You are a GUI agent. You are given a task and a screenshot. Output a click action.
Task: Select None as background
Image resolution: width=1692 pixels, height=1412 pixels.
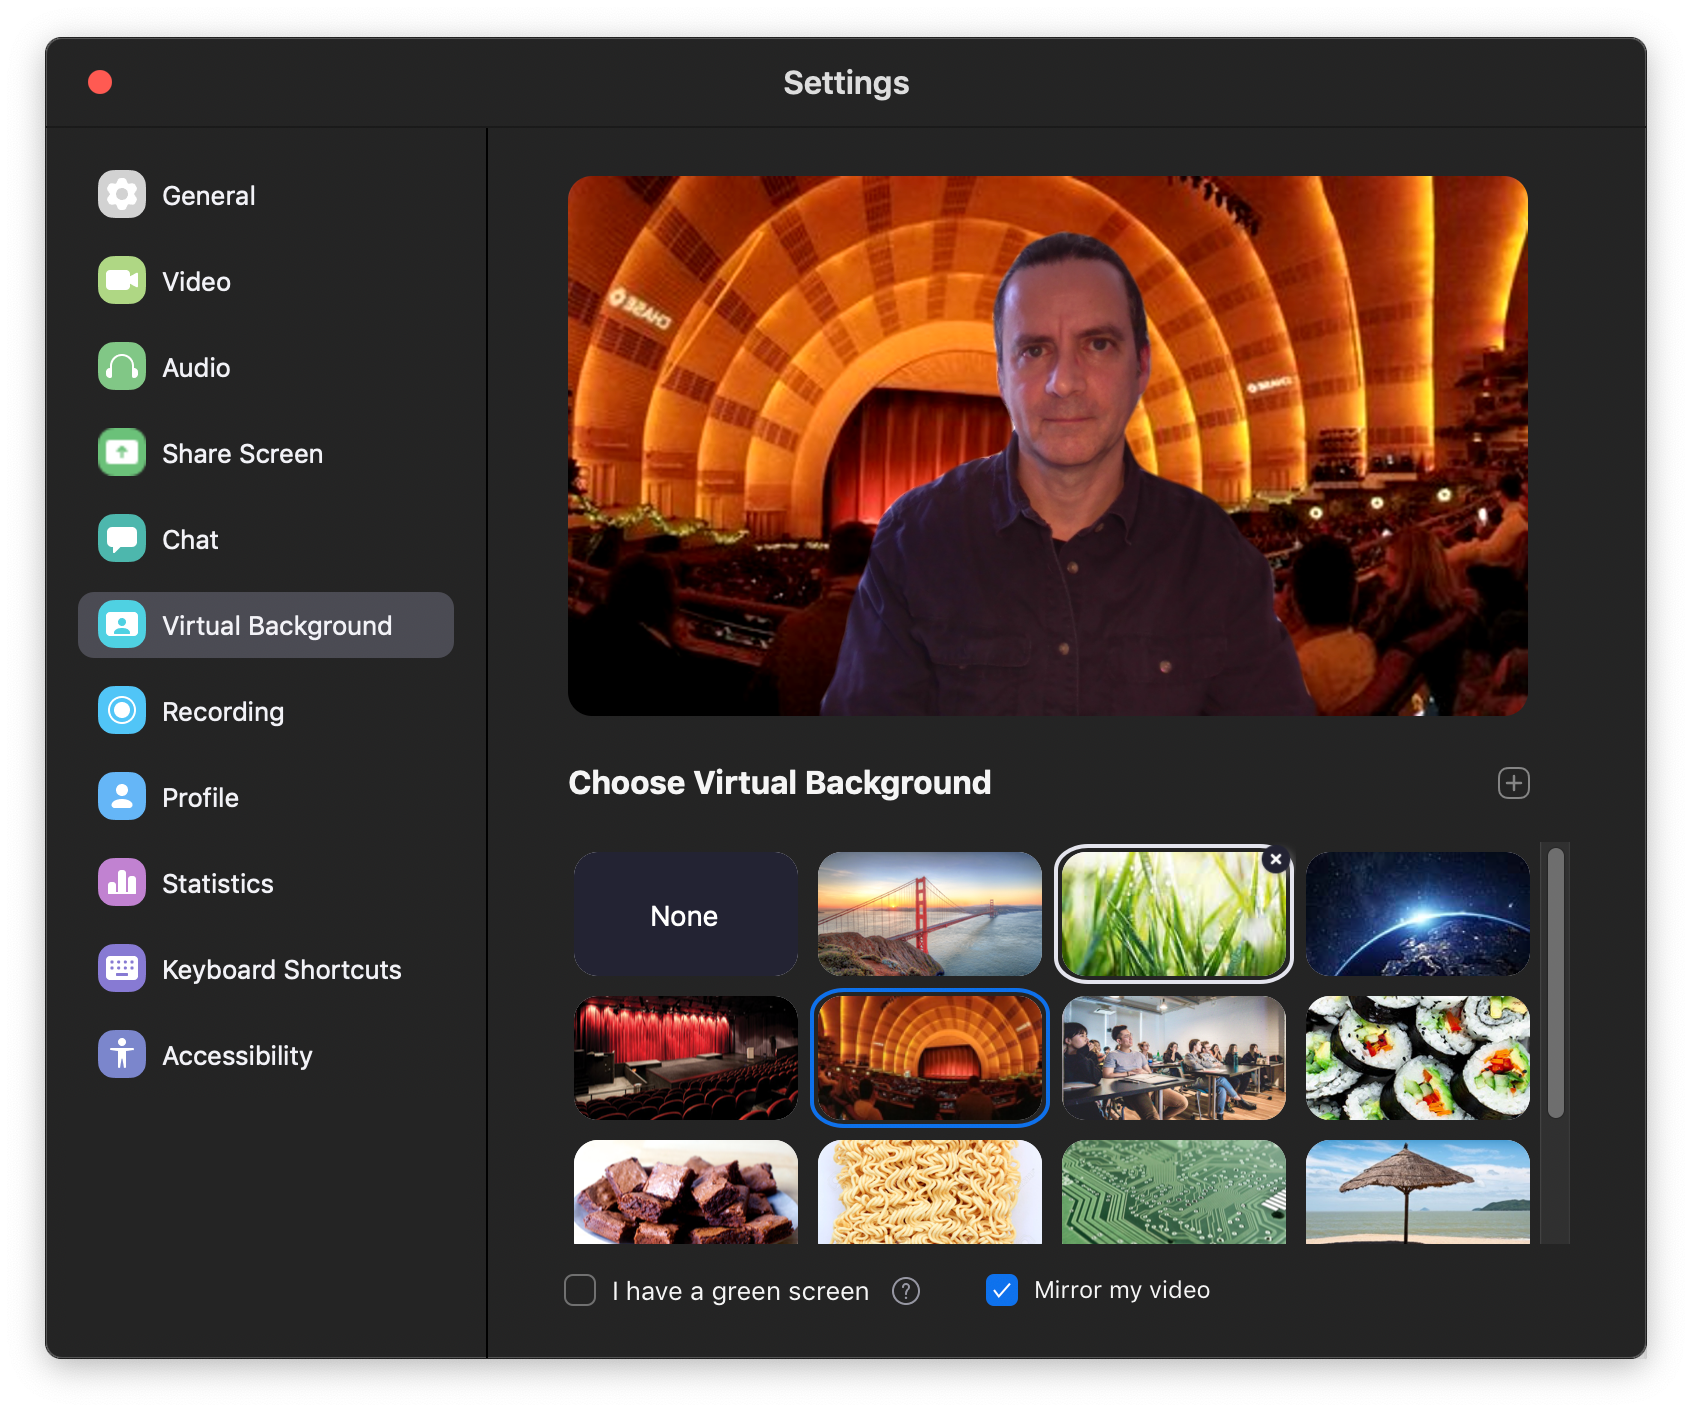pos(686,914)
